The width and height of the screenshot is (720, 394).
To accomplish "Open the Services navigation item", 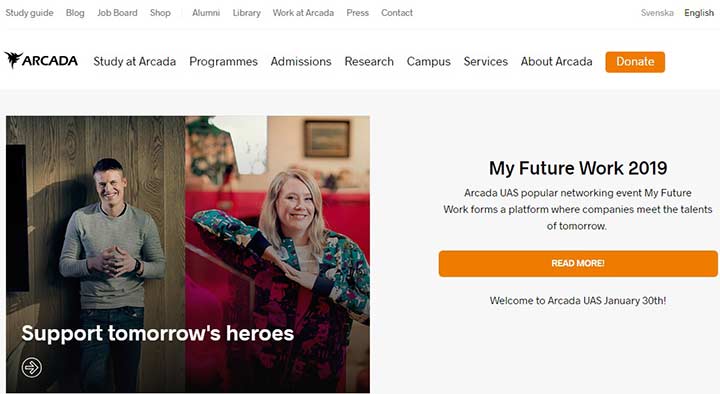I will (485, 62).
